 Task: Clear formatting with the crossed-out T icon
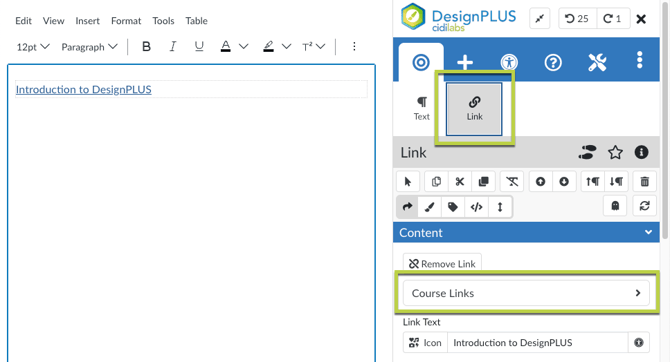pos(512,182)
